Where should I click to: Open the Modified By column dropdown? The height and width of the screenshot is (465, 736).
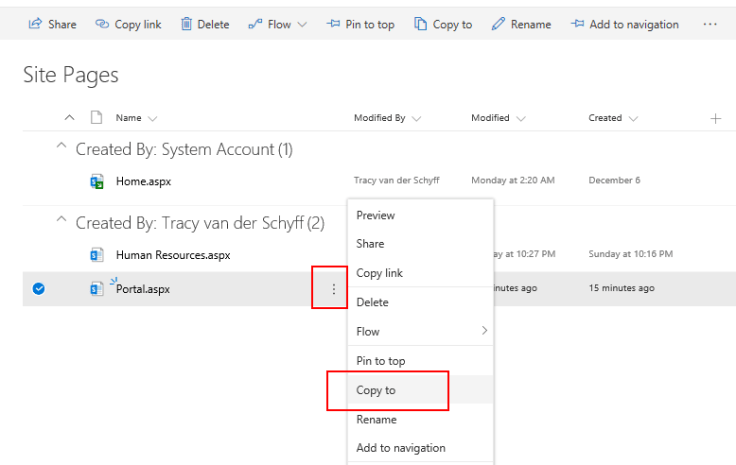pos(387,118)
